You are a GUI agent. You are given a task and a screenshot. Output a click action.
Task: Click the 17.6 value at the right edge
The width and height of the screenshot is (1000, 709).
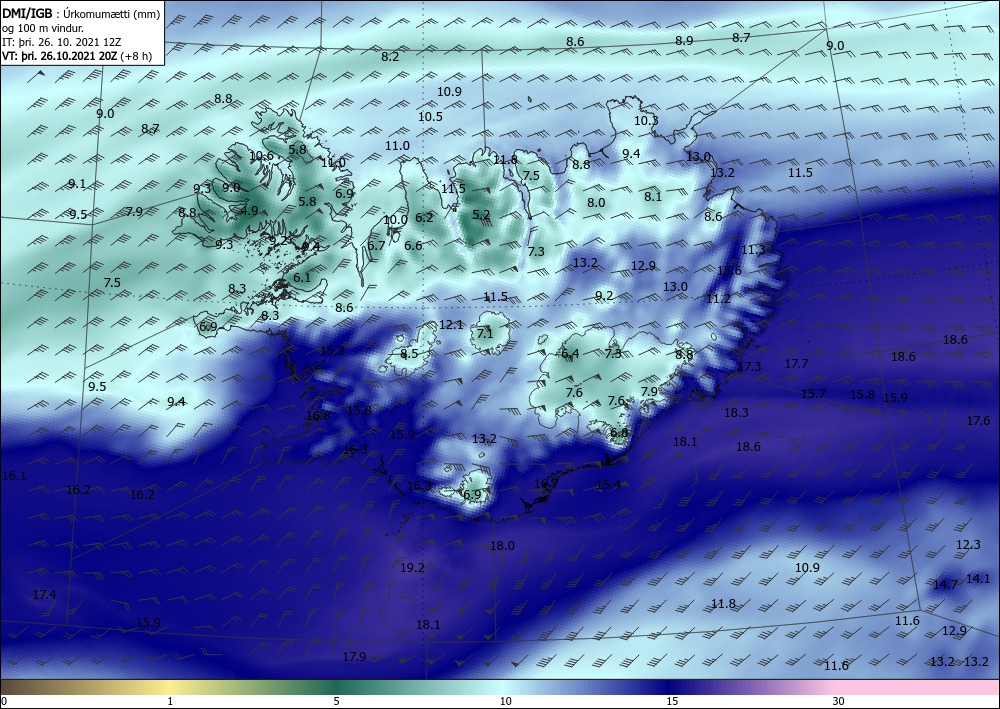point(978,420)
